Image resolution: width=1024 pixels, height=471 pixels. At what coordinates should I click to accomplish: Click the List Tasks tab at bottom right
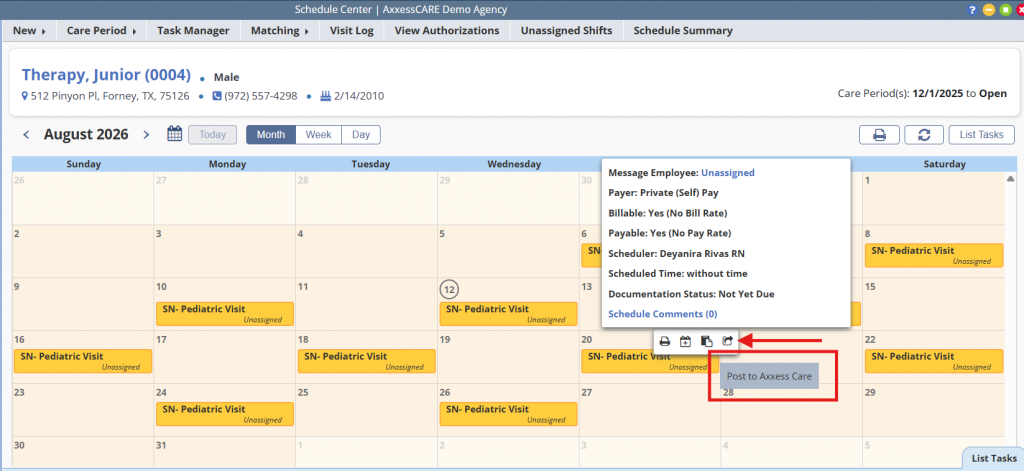tap(993, 459)
